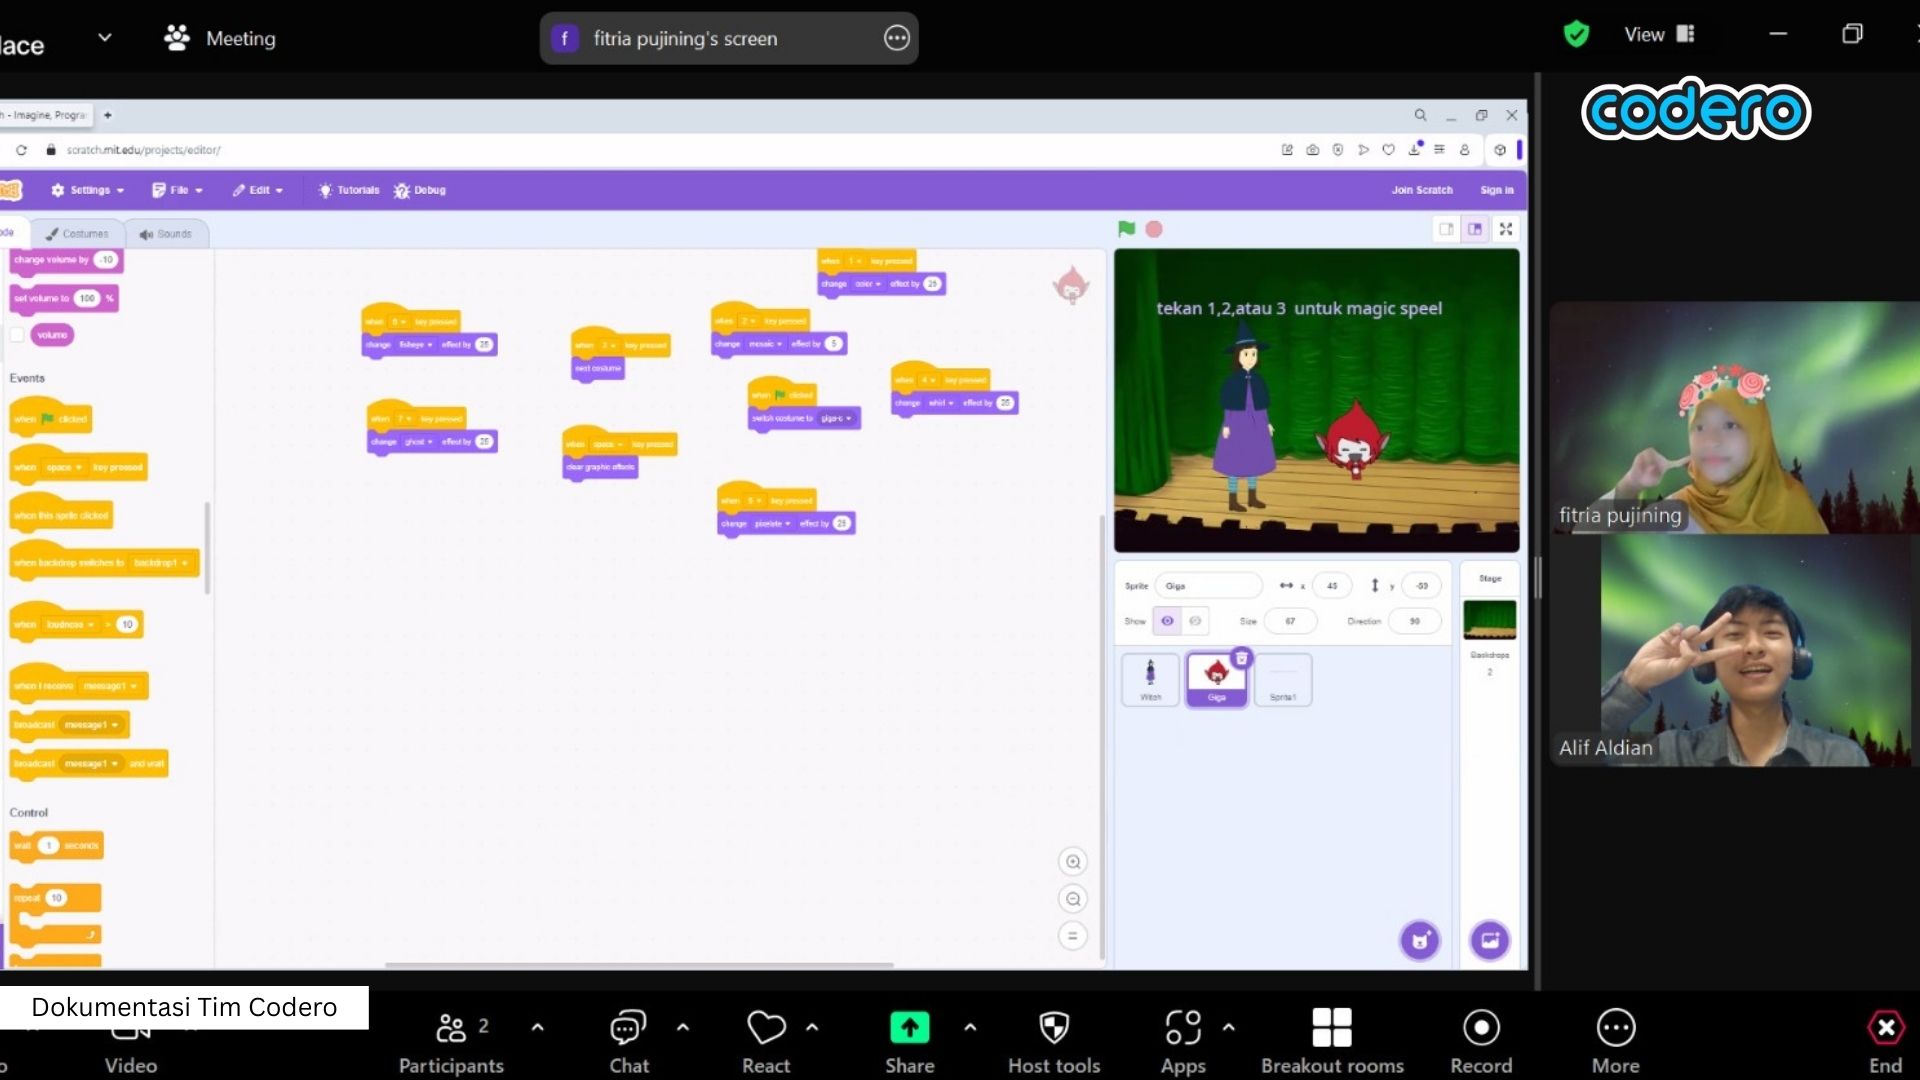This screenshot has width=1920, height=1080.
Task: Expand the chevron next to Participants
Action: pyautogui.click(x=538, y=1027)
